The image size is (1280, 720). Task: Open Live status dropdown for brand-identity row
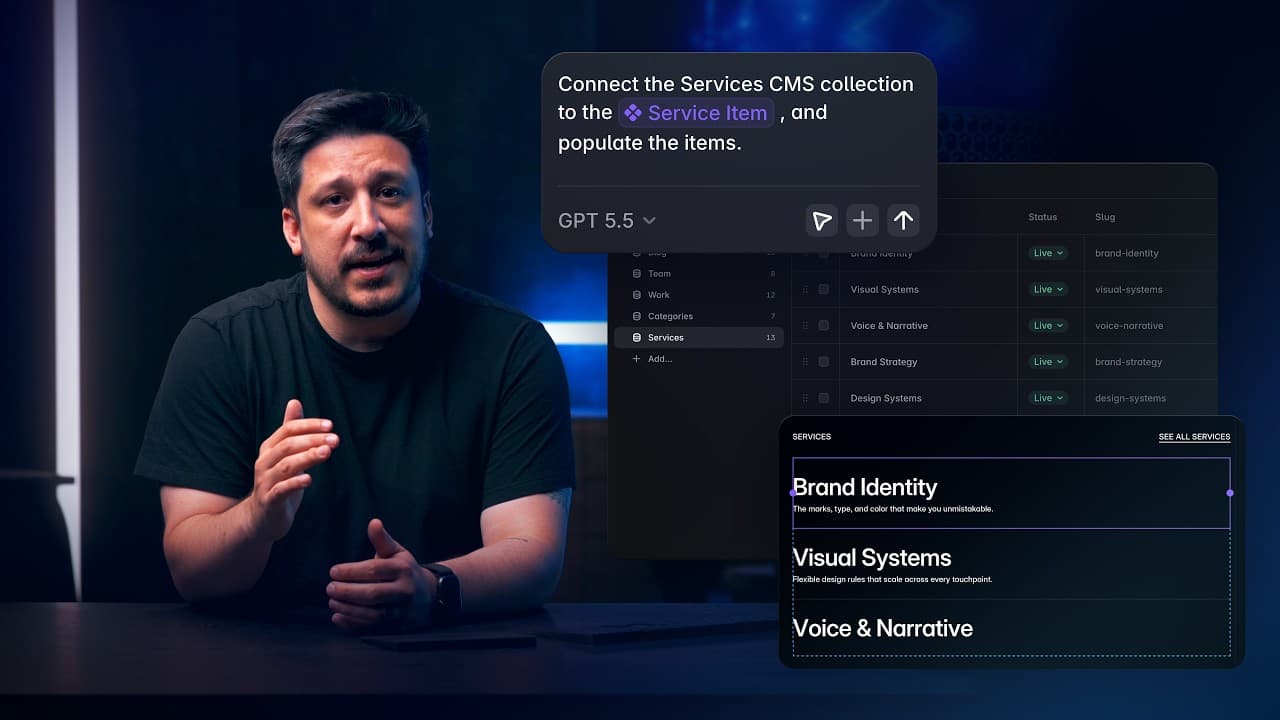(1048, 253)
